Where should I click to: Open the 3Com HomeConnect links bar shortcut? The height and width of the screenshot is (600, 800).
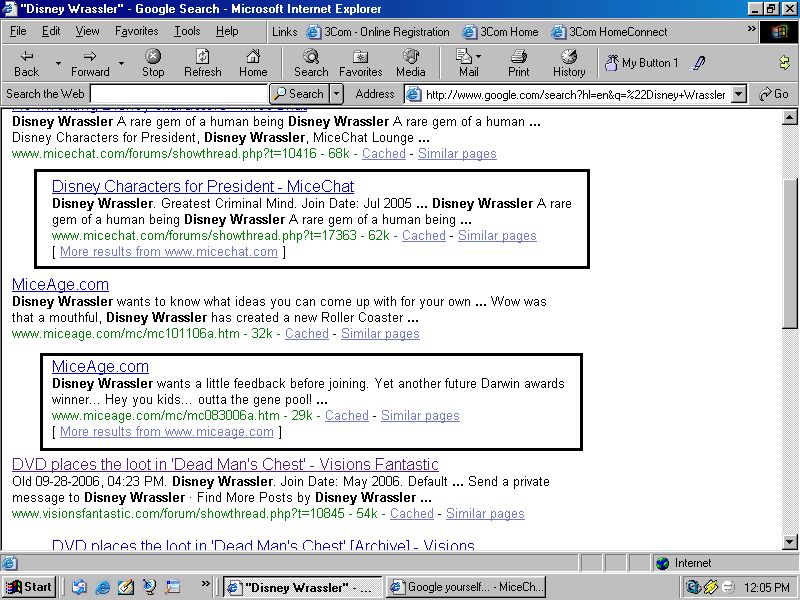click(610, 32)
